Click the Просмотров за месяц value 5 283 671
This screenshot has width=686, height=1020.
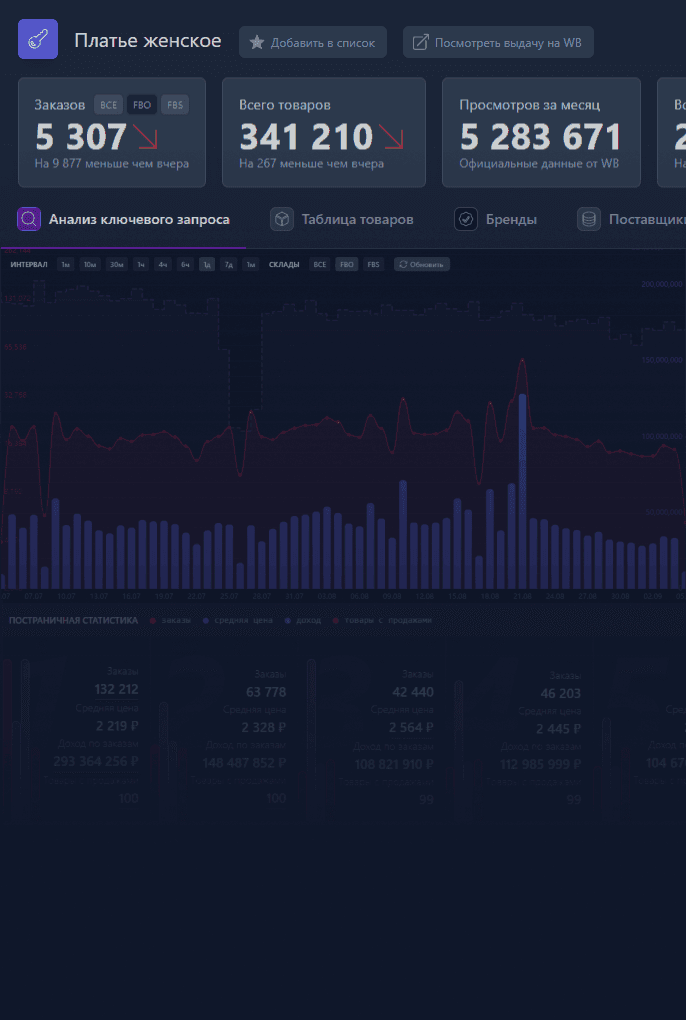[x=540, y=137]
